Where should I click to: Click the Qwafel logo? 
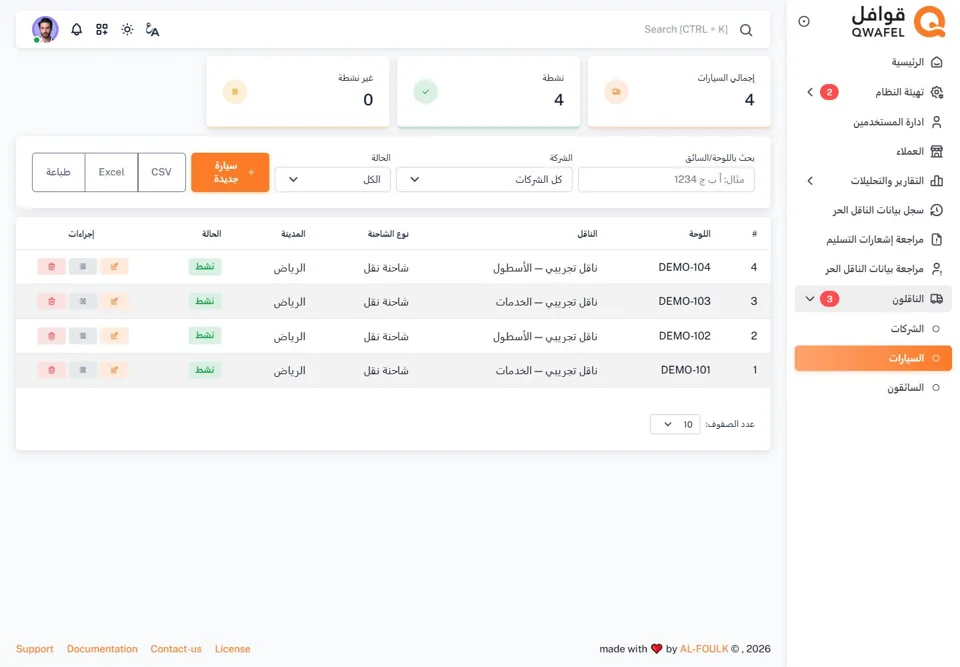point(898,23)
